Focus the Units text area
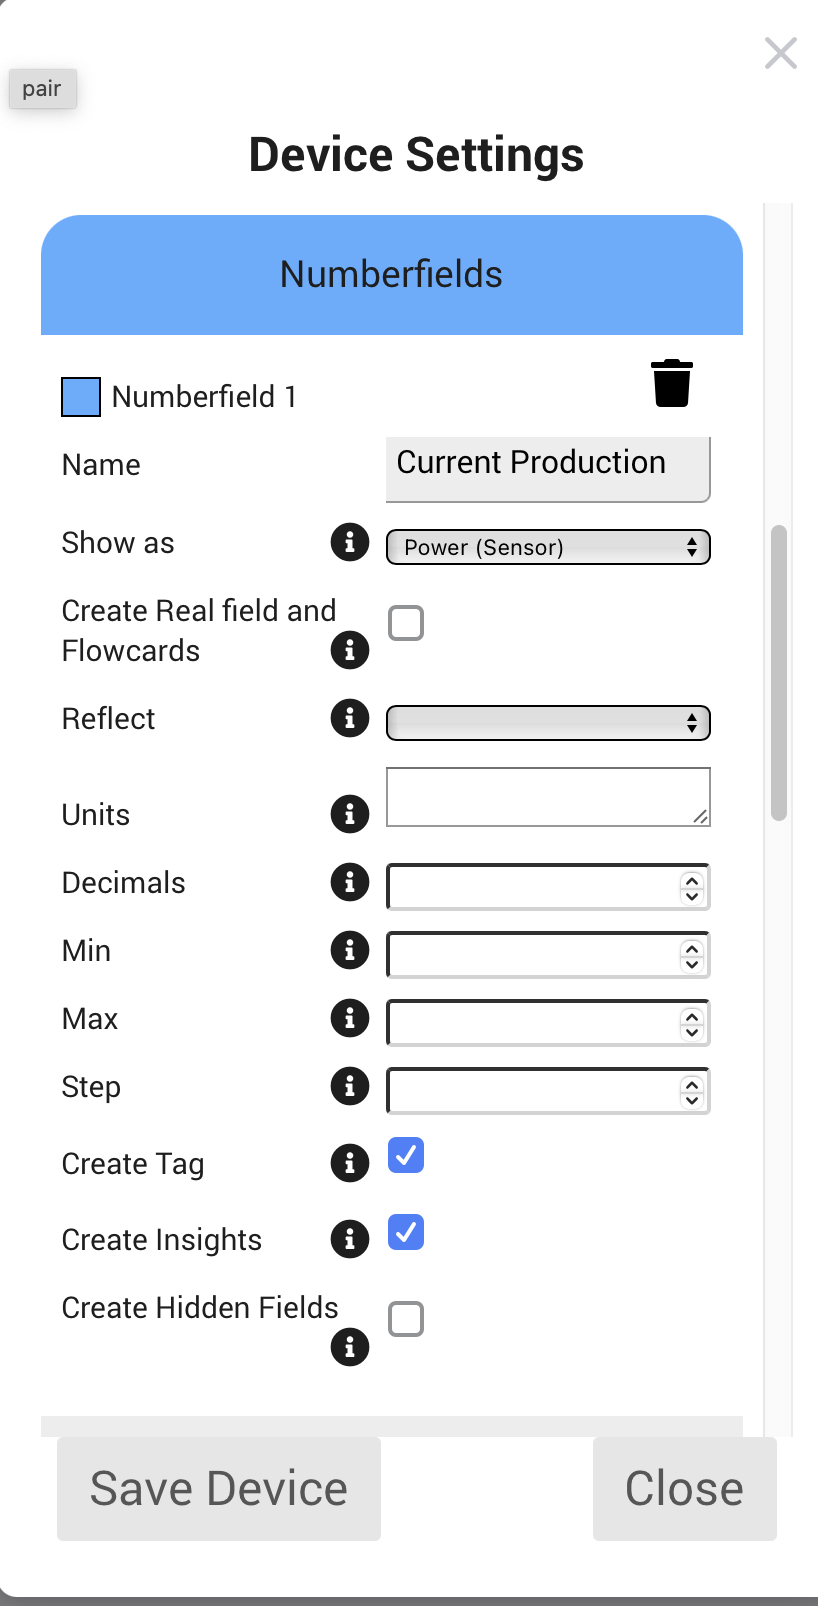This screenshot has width=818, height=1606. click(x=548, y=797)
